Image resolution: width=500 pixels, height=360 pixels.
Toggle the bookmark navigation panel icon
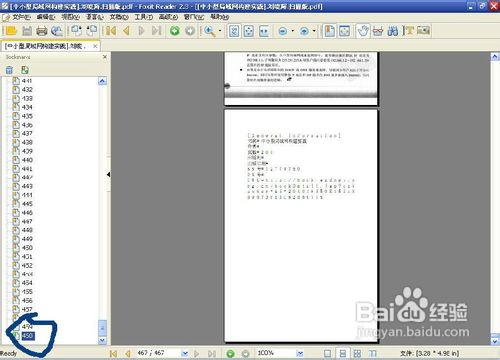point(329,31)
